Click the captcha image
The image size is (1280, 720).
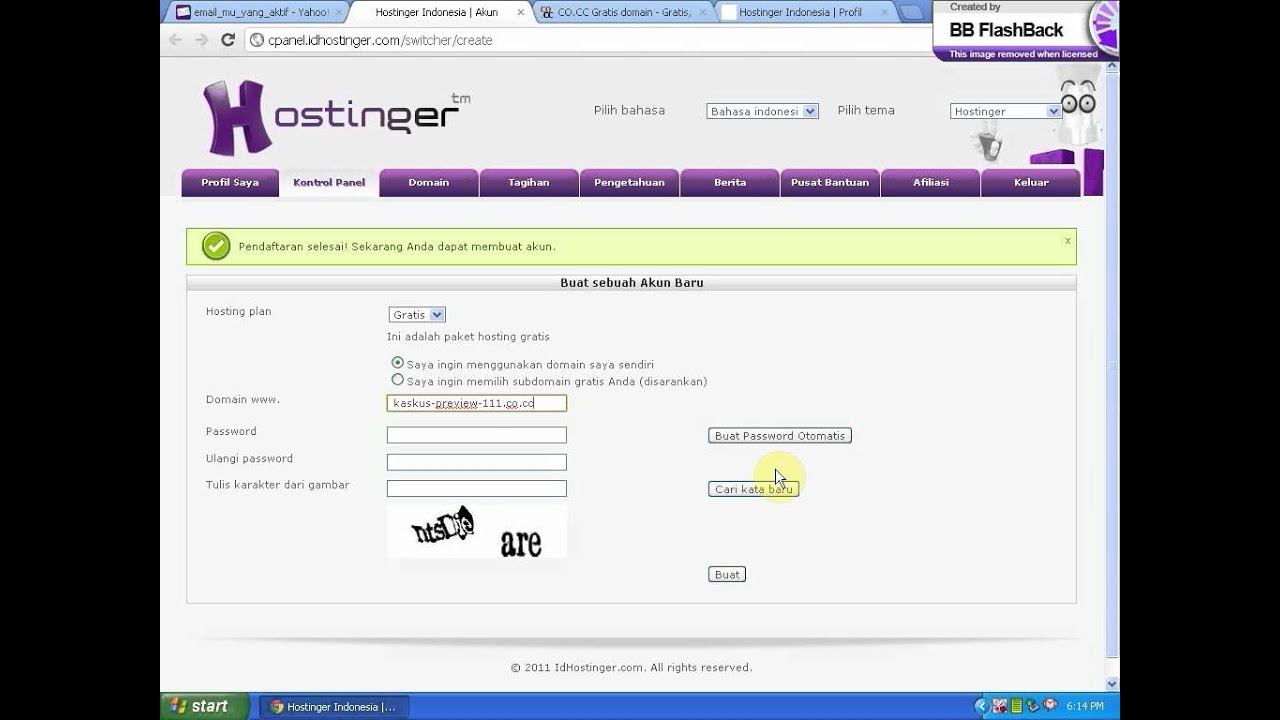(477, 530)
